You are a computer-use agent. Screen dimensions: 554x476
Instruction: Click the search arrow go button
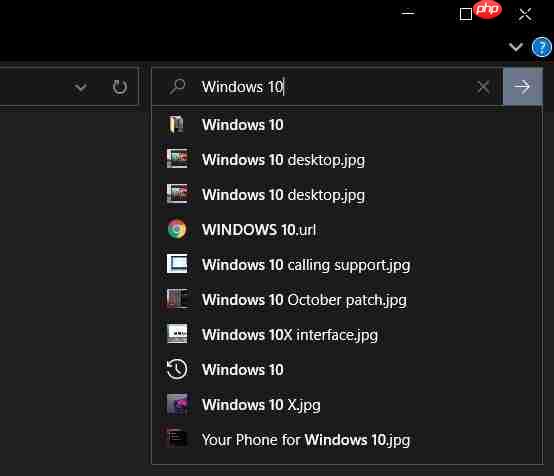[523, 87]
